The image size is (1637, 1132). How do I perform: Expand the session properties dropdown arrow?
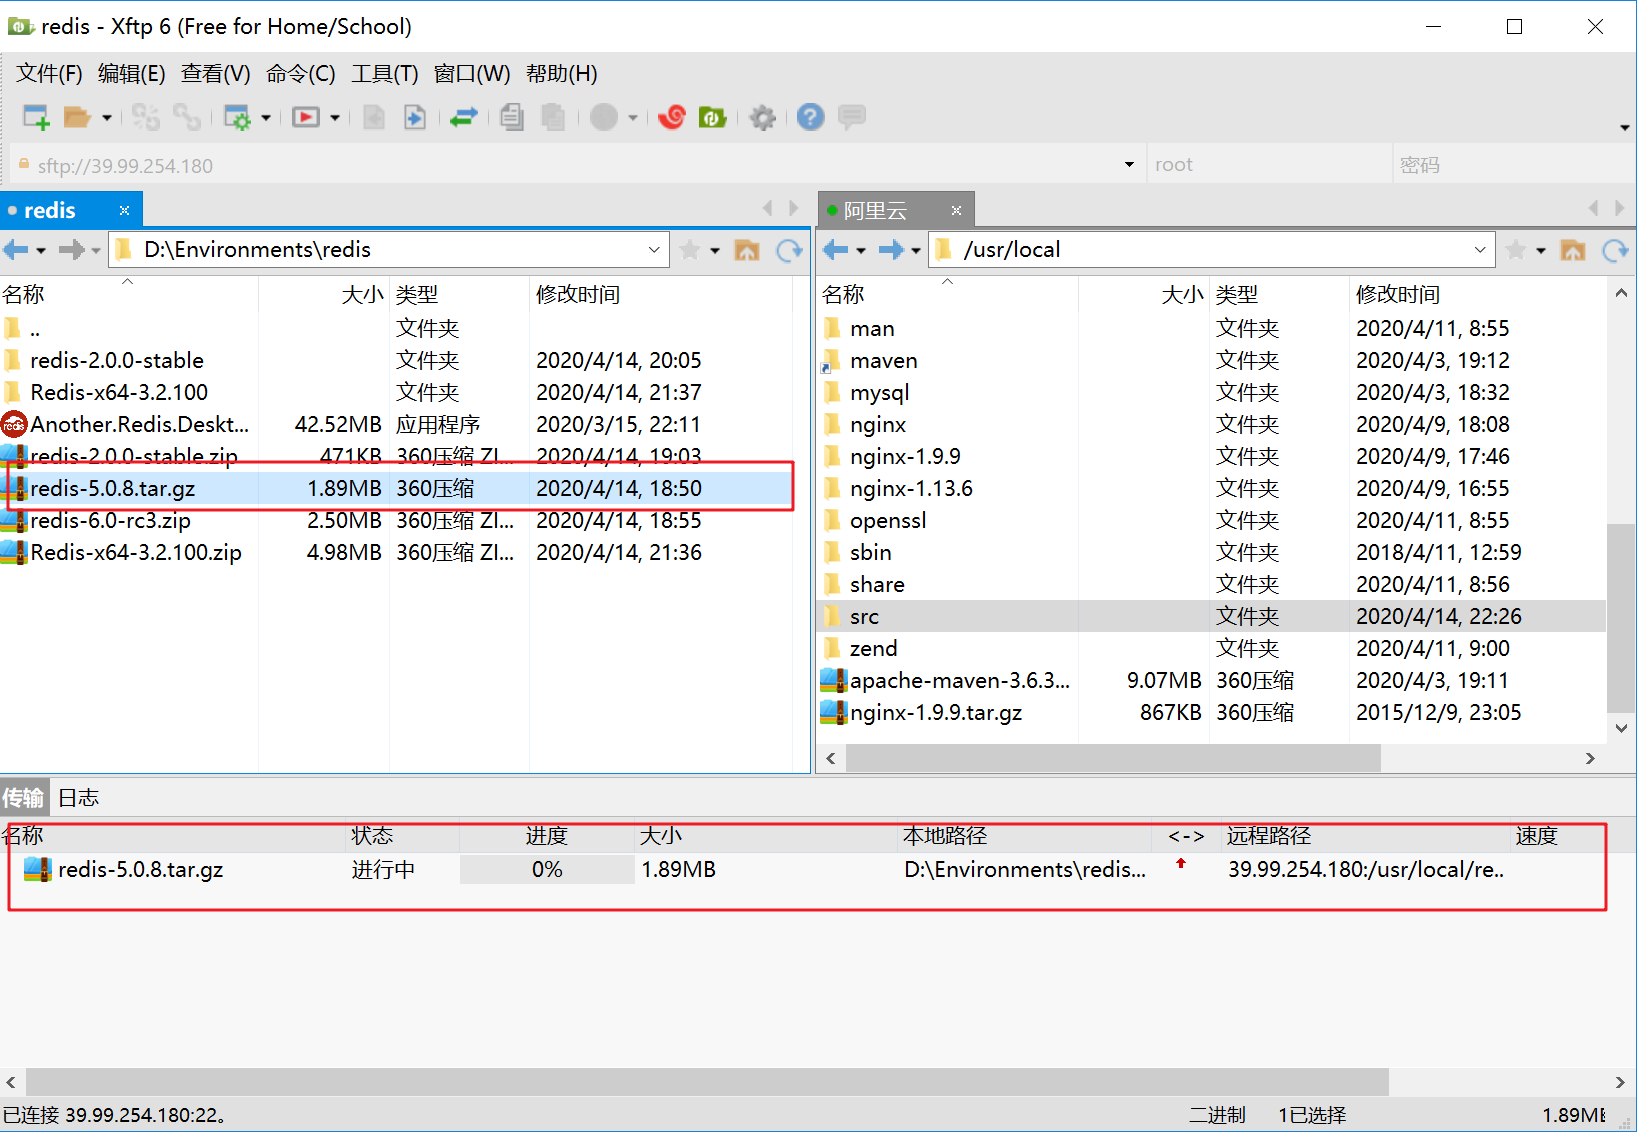click(x=266, y=118)
